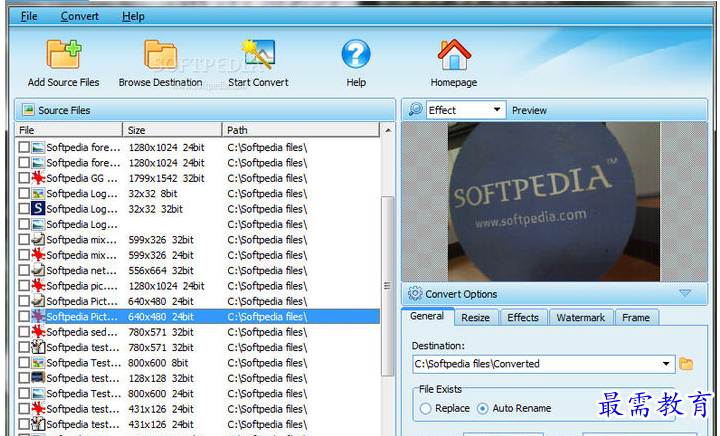Image resolution: width=720 pixels, height=436 pixels.
Task: Click file icon of 800x600 8bit row
Action: [38, 363]
